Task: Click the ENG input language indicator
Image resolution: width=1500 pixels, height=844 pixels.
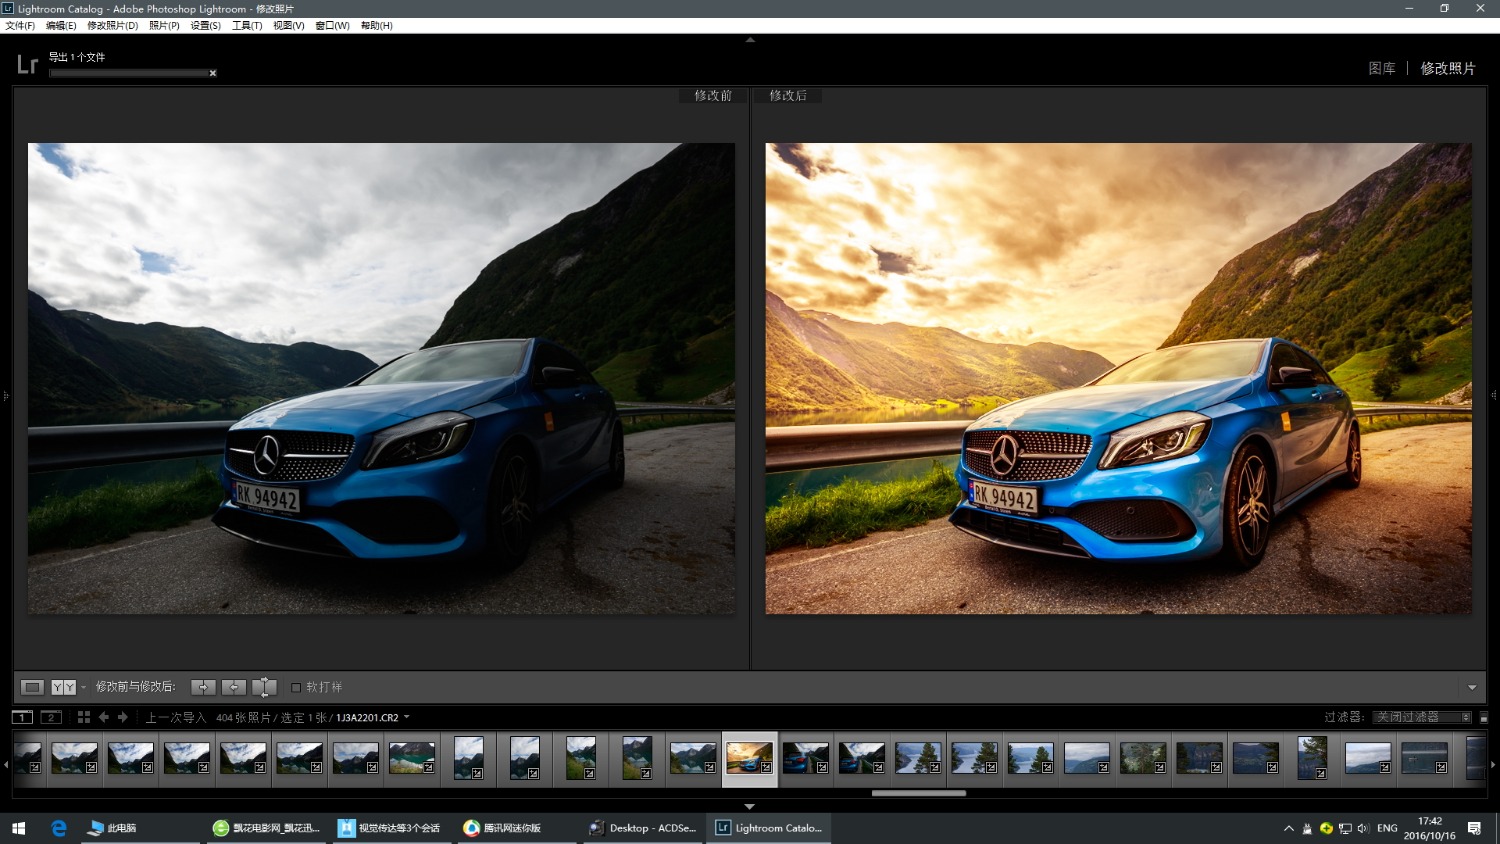Action: (x=1387, y=828)
